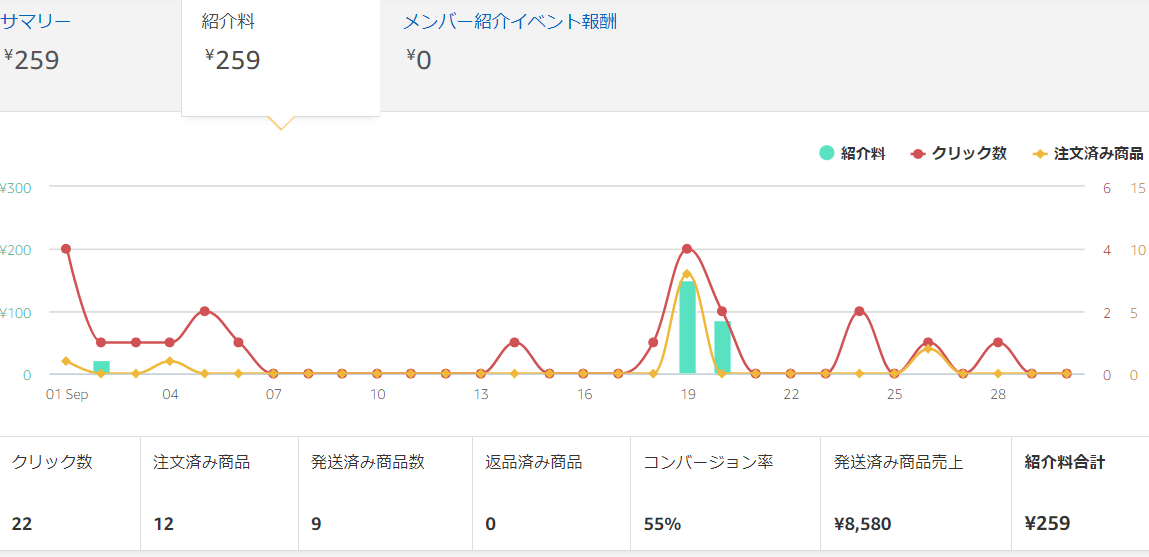Screen dimensions: 1149x557
Task: Select the small teal bar on day 02
Action: click(101, 367)
